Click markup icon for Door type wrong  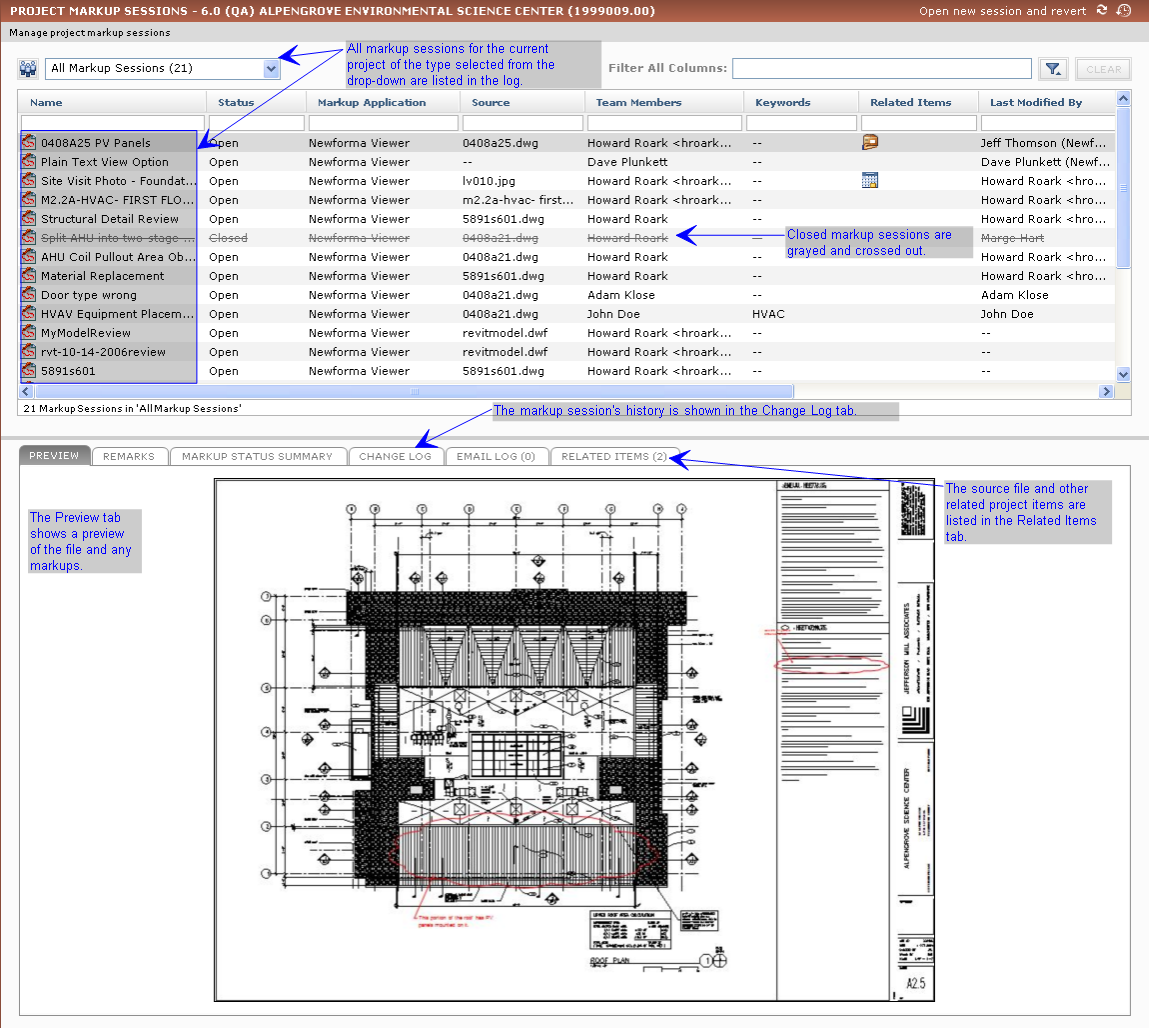pos(29,295)
